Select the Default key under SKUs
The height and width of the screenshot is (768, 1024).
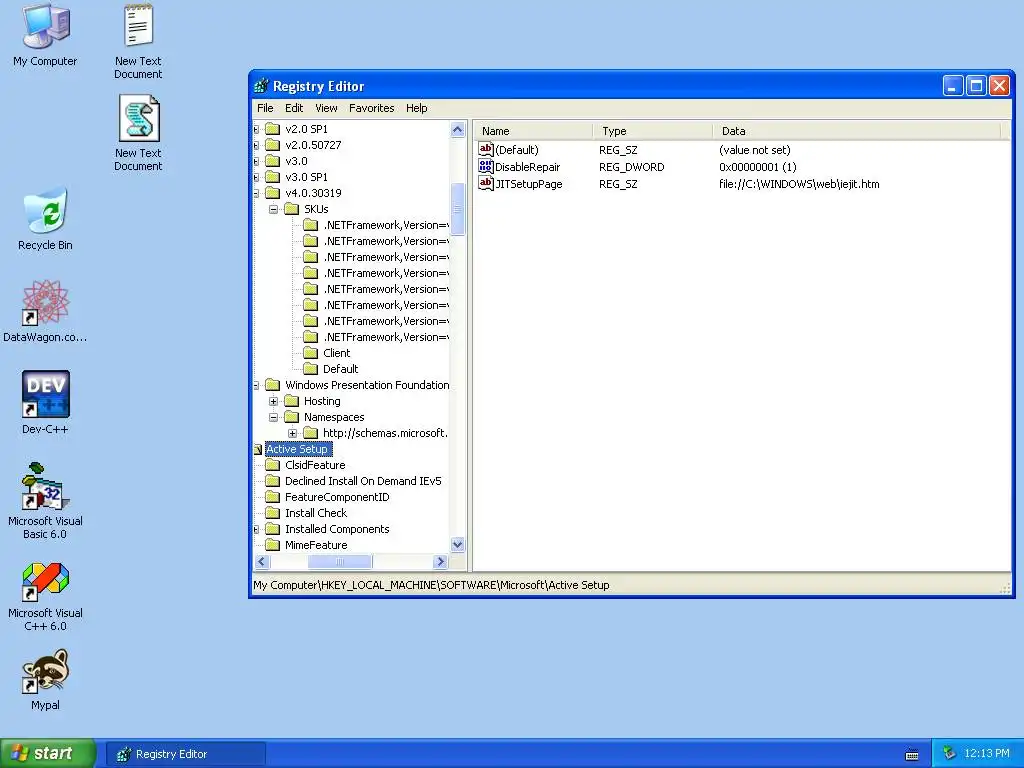[340, 369]
